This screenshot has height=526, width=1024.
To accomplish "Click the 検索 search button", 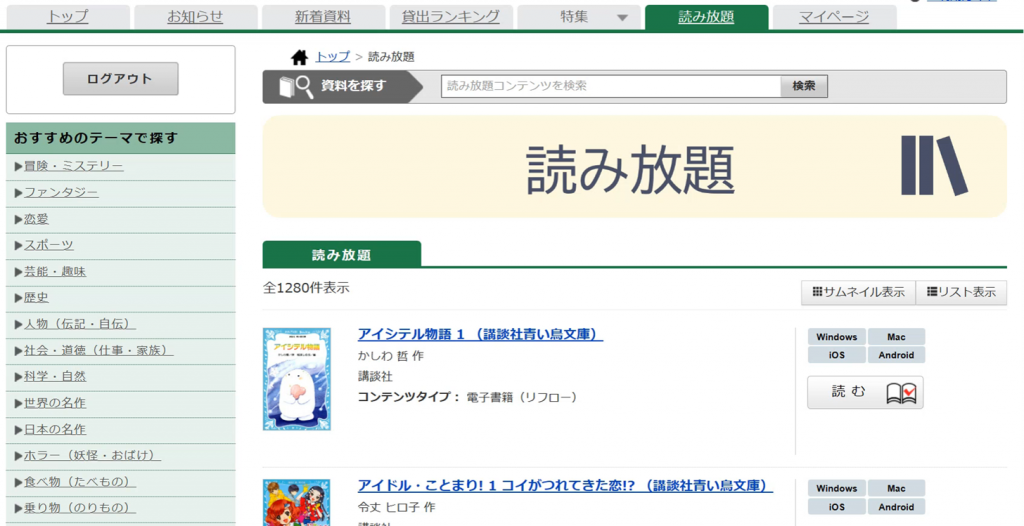I will coord(804,86).
